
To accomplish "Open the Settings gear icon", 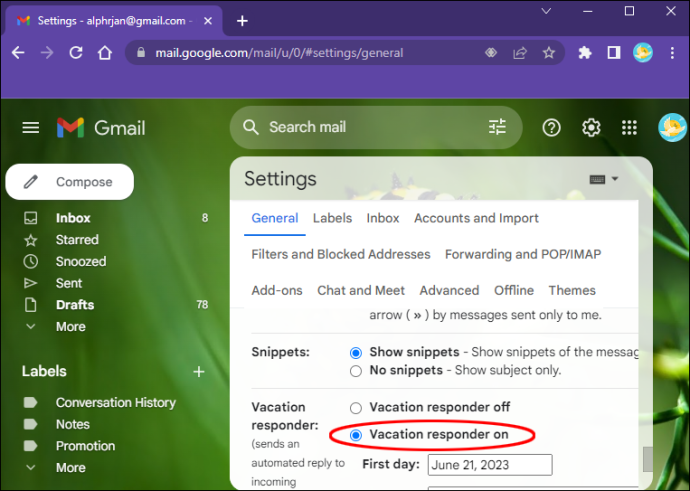I will click(x=591, y=128).
